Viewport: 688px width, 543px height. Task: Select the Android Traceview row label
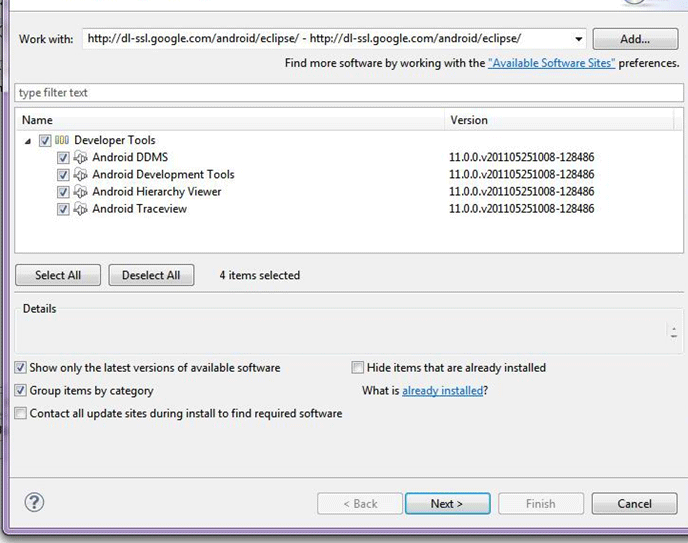tap(140, 209)
